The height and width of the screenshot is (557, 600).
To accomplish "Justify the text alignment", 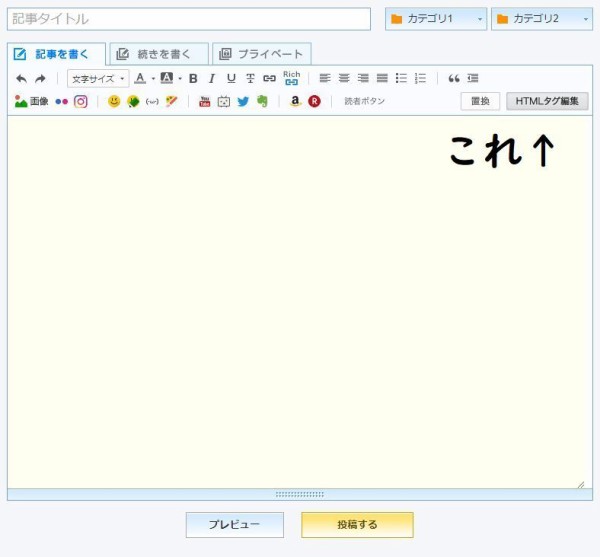I will [x=382, y=78].
